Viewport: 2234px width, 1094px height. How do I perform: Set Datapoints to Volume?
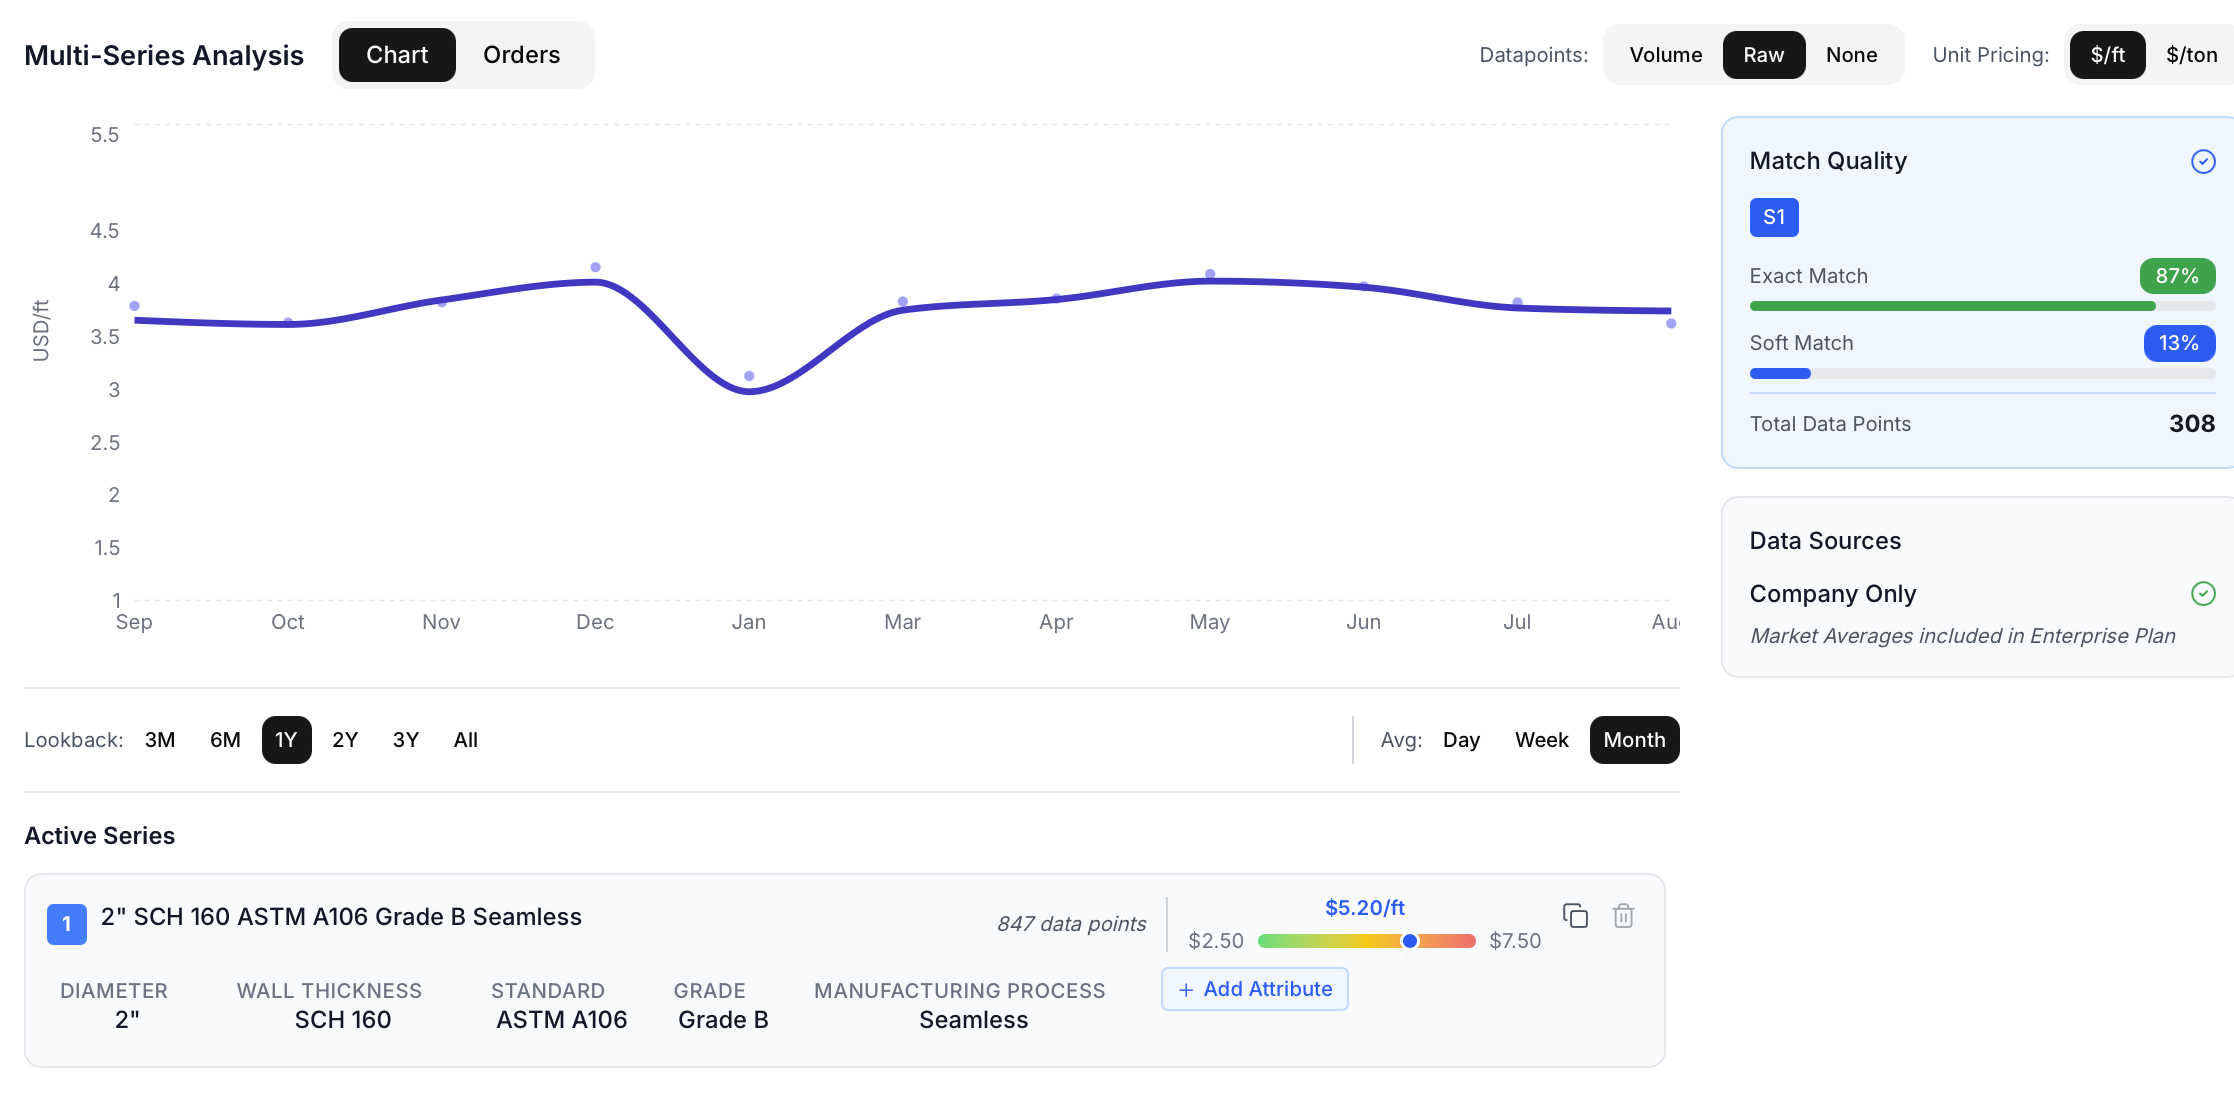coord(1665,55)
